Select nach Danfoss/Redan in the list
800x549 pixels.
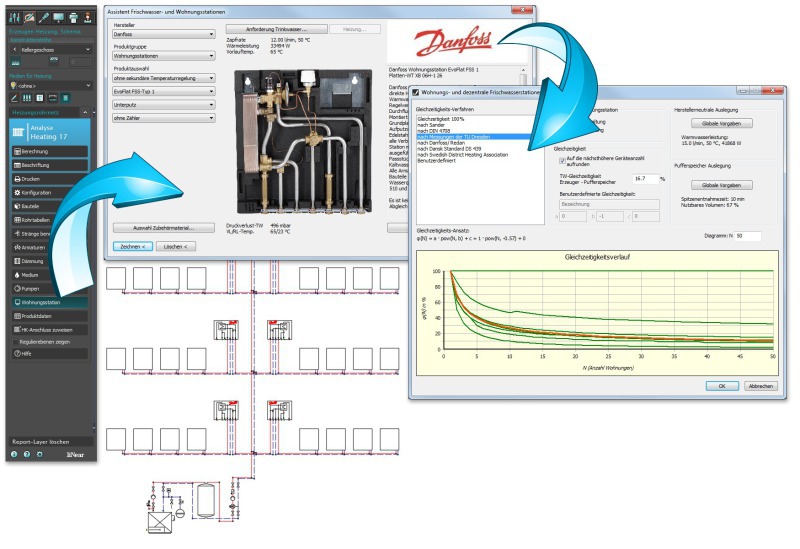tap(441, 143)
